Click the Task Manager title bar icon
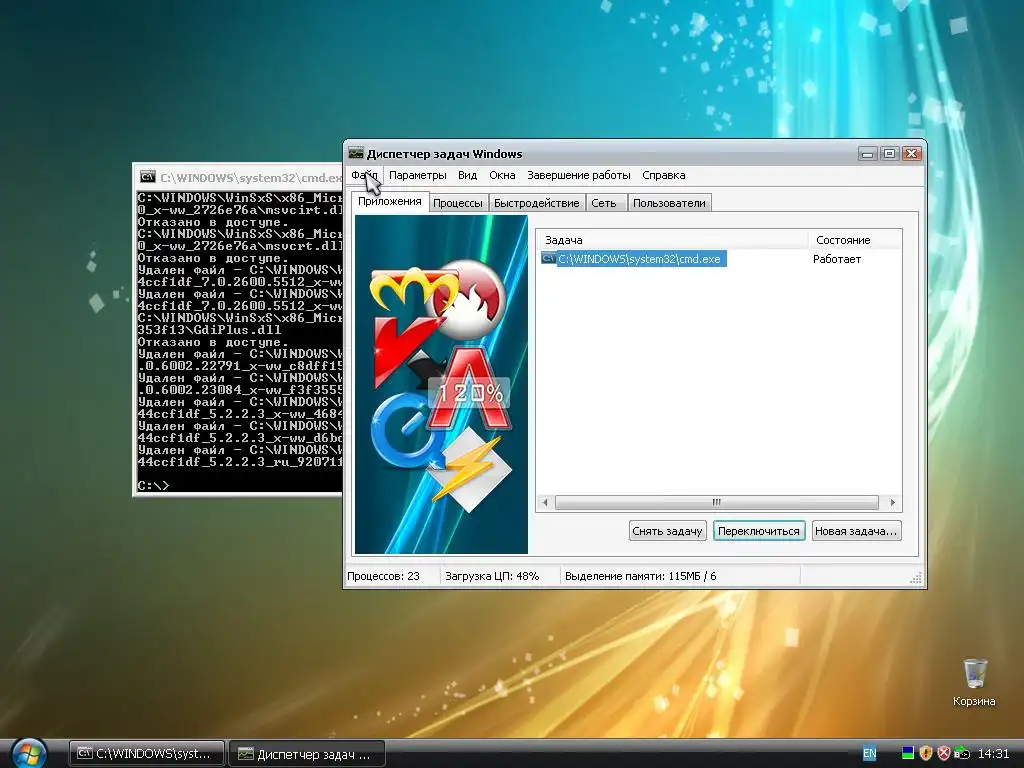 [356, 153]
